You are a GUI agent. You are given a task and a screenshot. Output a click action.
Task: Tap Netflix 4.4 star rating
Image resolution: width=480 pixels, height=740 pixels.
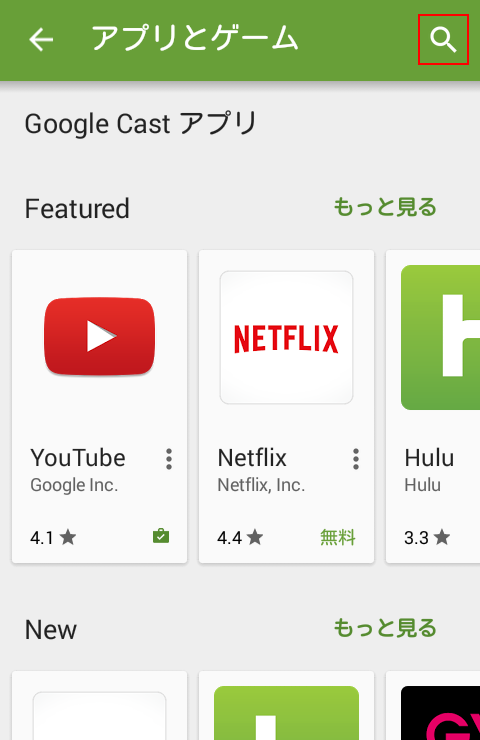tap(240, 537)
